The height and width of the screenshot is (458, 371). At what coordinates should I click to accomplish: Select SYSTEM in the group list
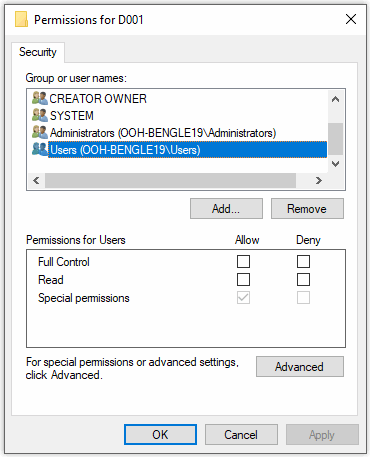click(x=72, y=116)
